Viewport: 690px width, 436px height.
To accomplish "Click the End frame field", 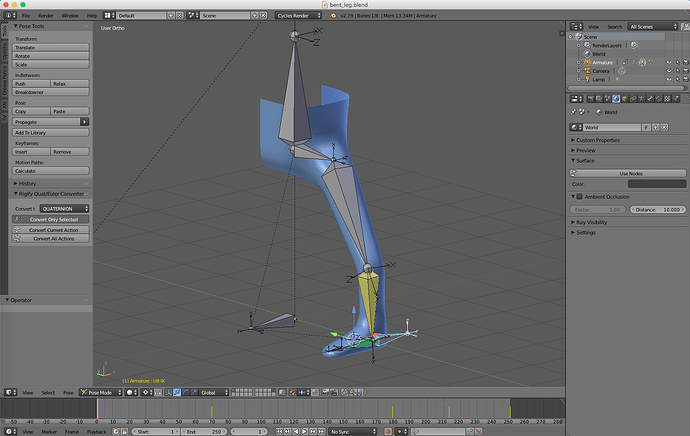I will (x=204, y=432).
